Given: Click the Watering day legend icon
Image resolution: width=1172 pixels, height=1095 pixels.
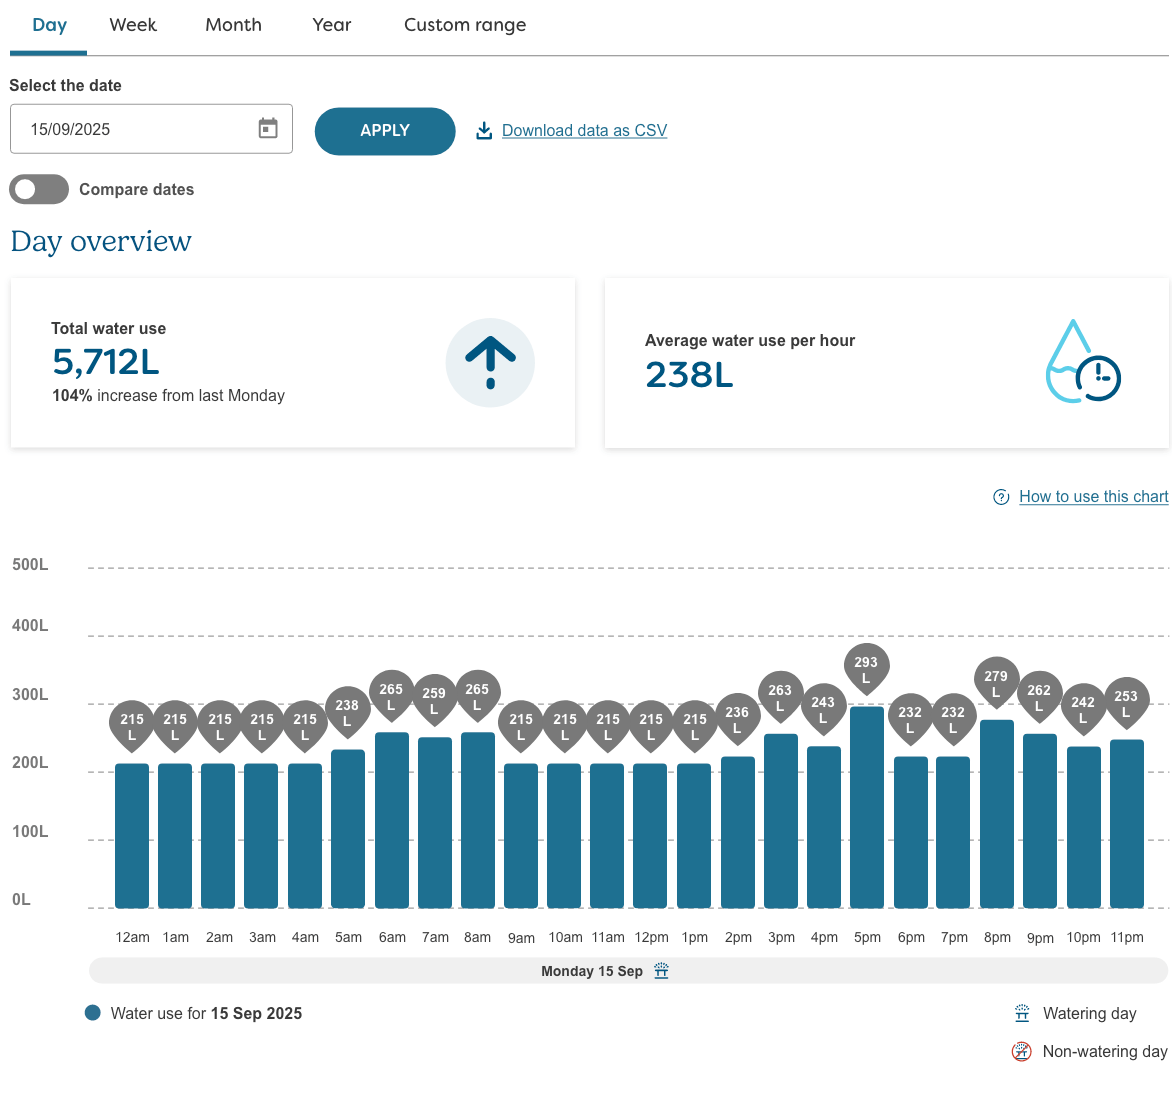Looking at the screenshot, I should (1022, 1013).
